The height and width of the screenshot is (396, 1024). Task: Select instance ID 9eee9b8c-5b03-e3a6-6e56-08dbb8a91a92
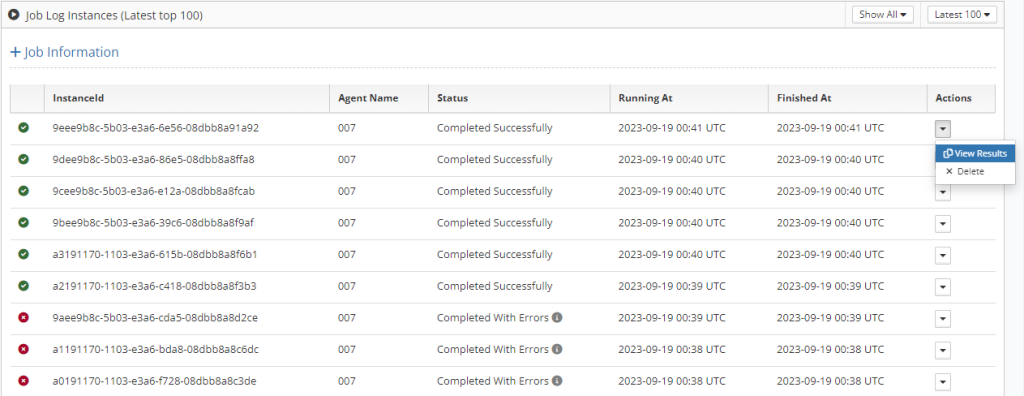click(x=155, y=128)
